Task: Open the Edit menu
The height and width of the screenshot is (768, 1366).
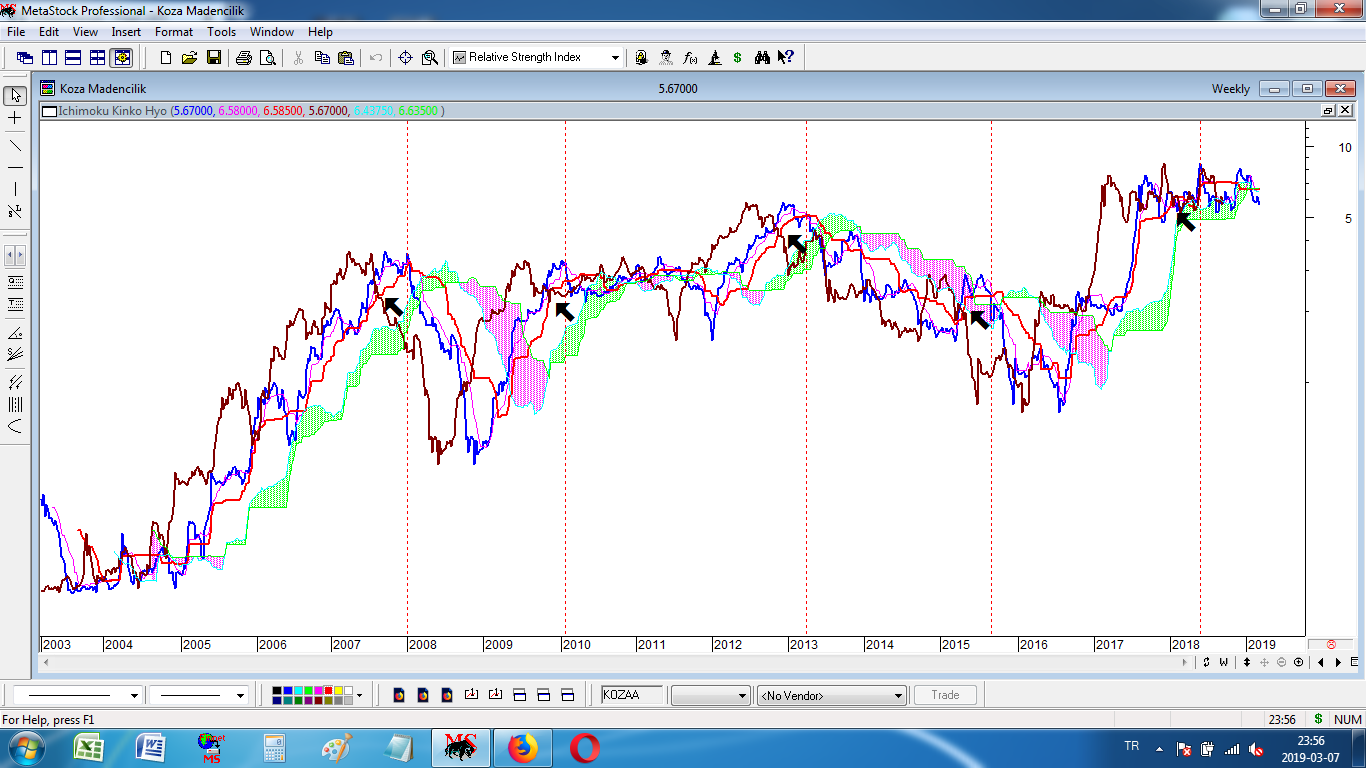Action: click(49, 32)
